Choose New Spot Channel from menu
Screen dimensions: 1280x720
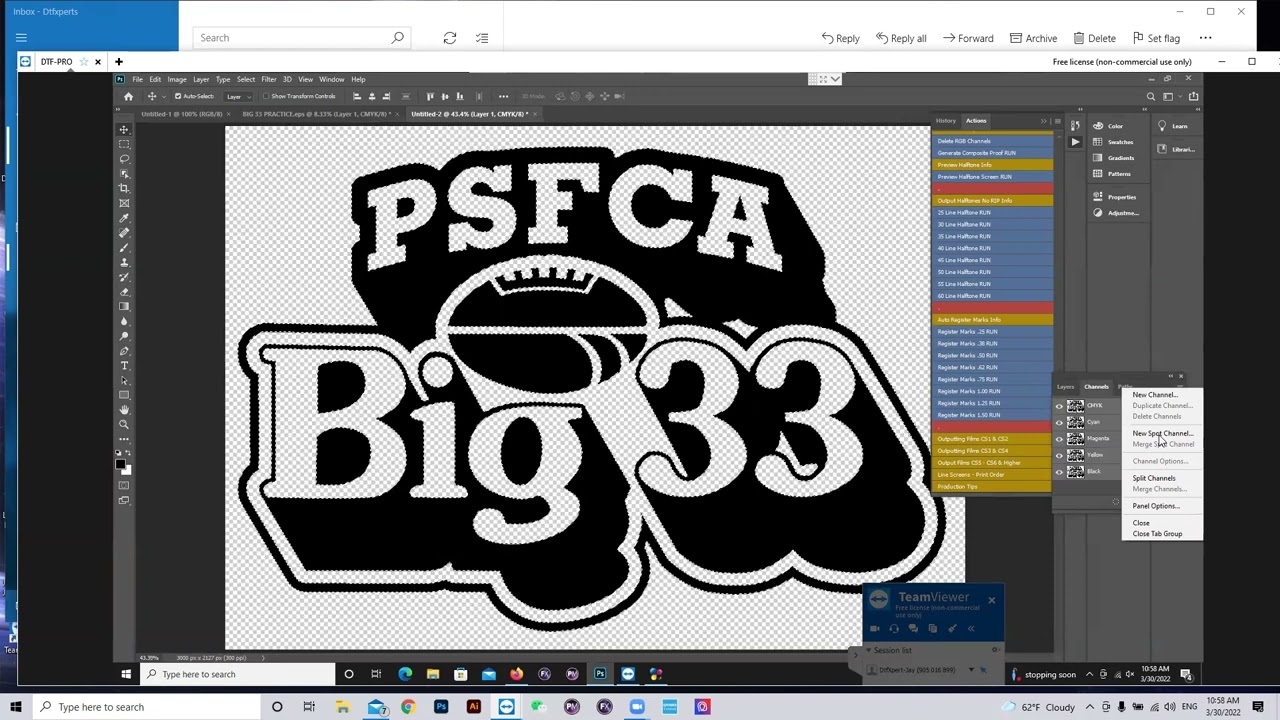click(x=1162, y=433)
